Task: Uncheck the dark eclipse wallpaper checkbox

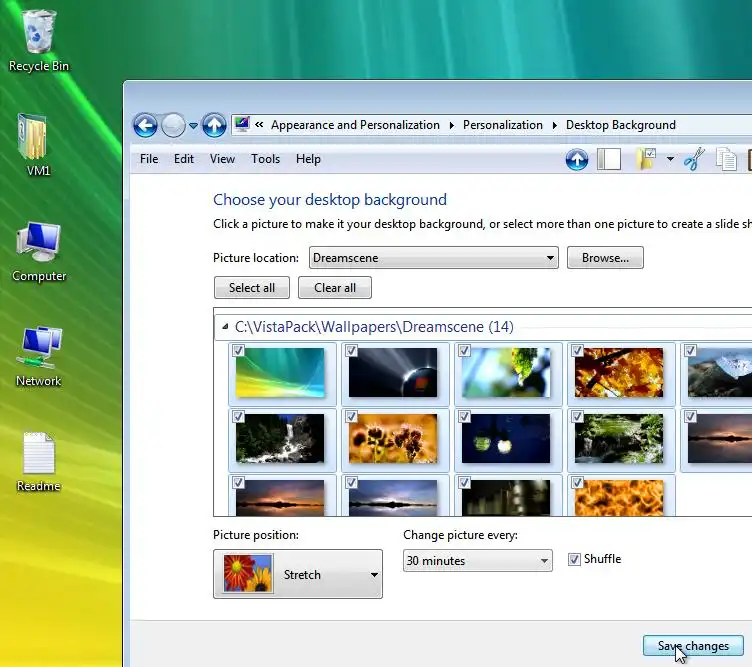Action: [x=352, y=351]
